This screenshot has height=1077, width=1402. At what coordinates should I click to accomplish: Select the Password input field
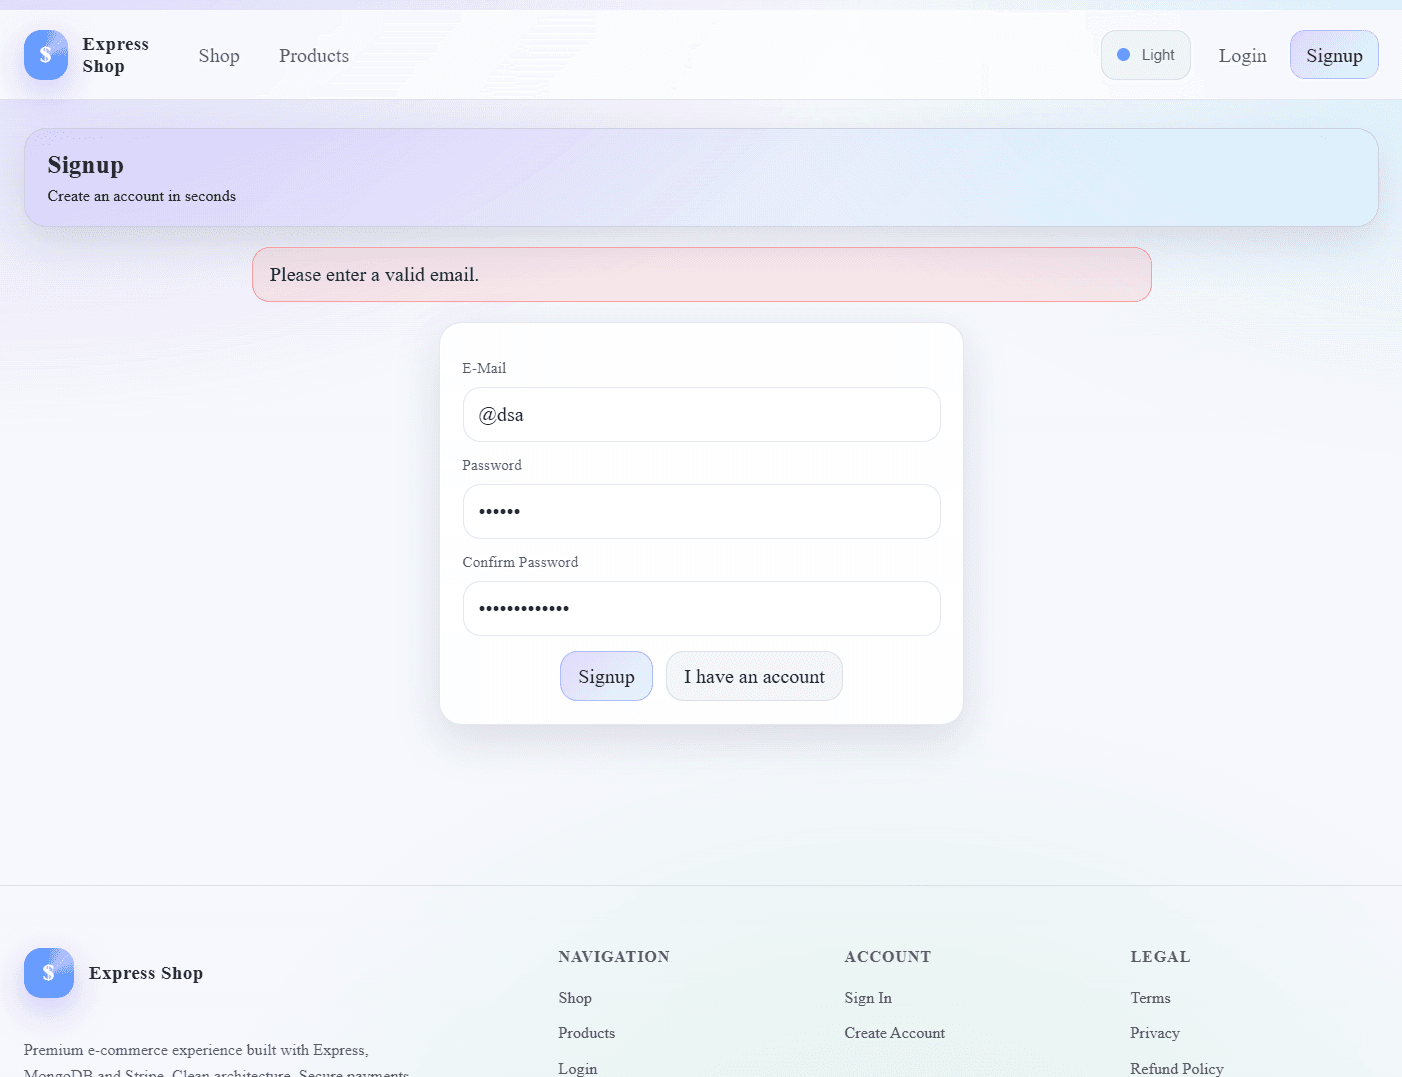click(x=701, y=511)
